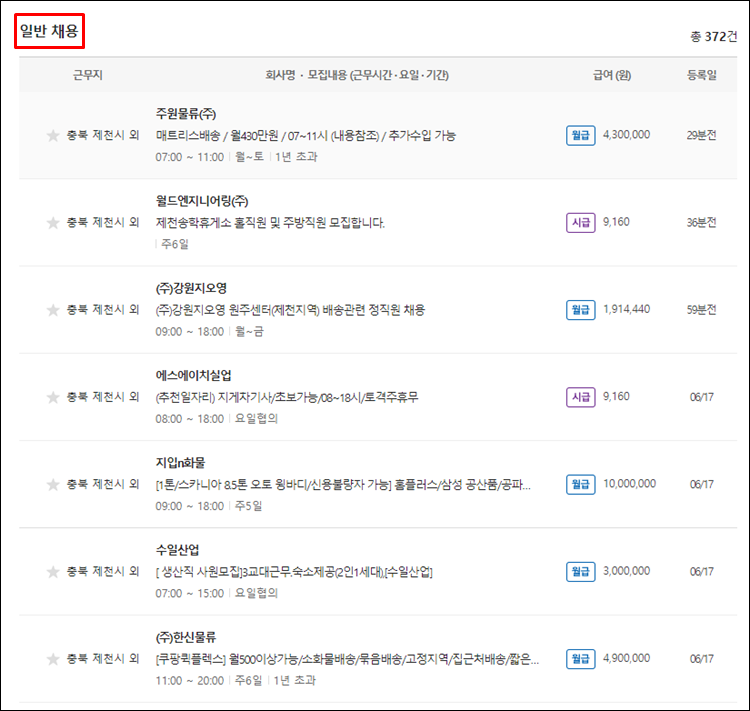Image resolution: width=750 pixels, height=711 pixels.
Task: Open (주)강원지오영 company link
Action: point(191,288)
